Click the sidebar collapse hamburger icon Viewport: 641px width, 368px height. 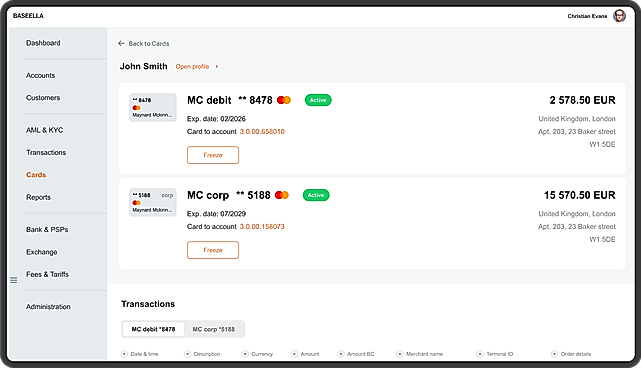click(x=14, y=280)
